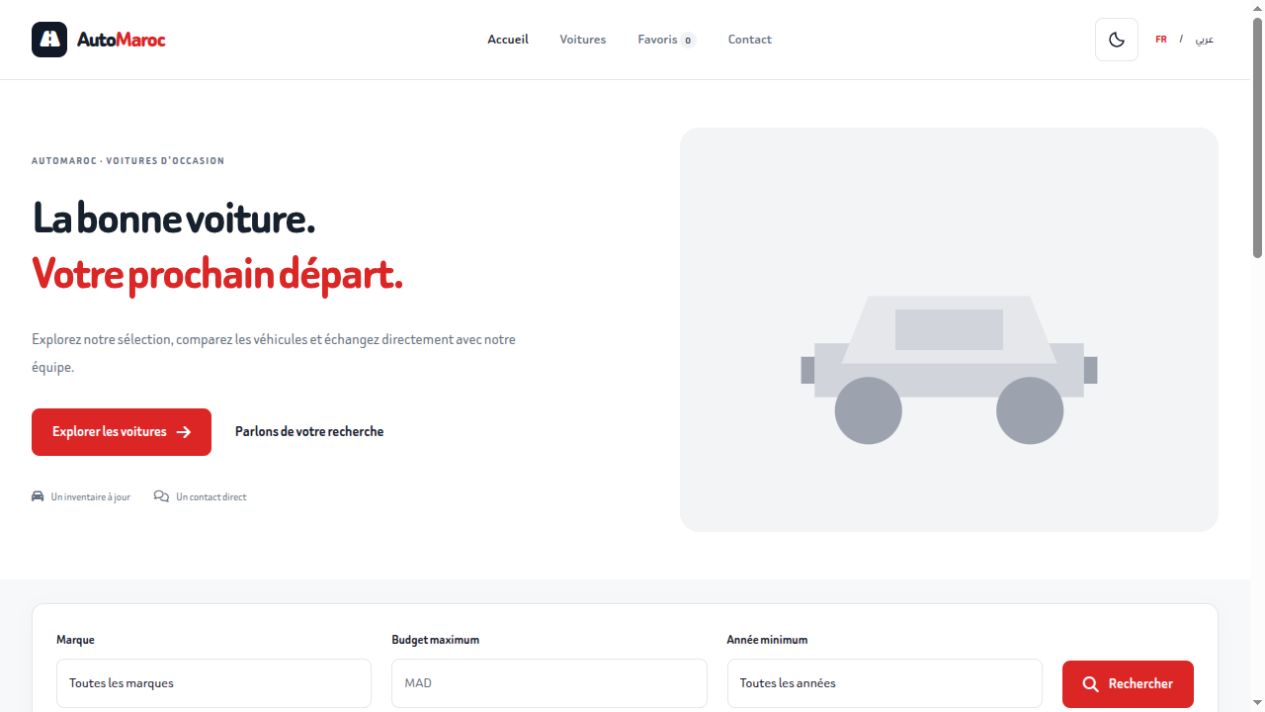Click heading La bonne voiture.

pos(174,218)
